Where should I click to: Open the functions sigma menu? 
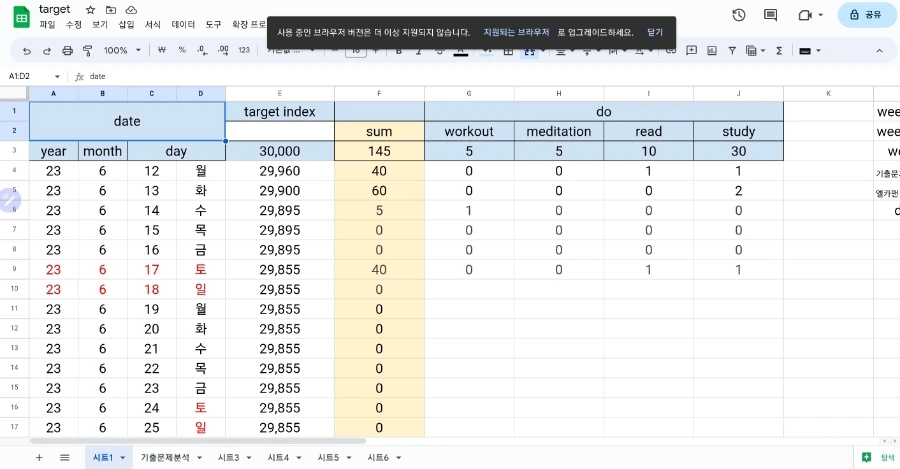pyautogui.click(x=779, y=51)
